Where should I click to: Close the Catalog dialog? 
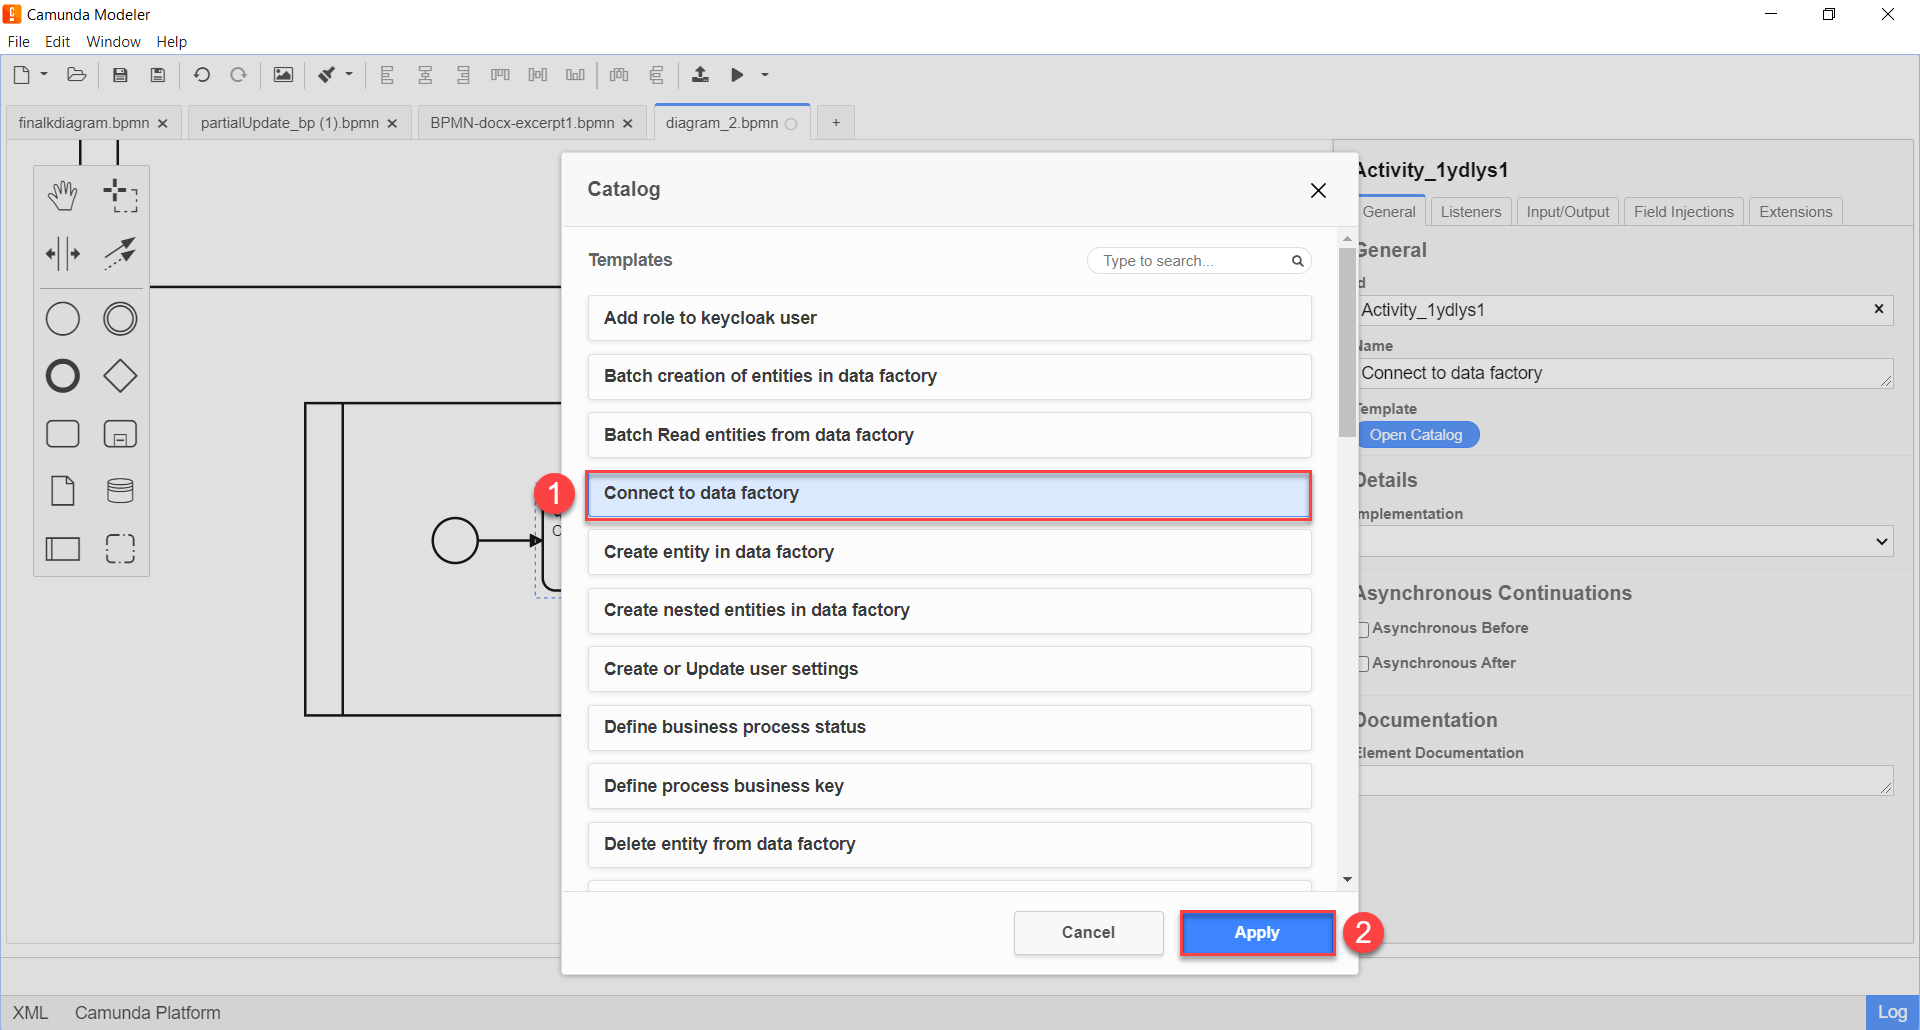click(1318, 190)
